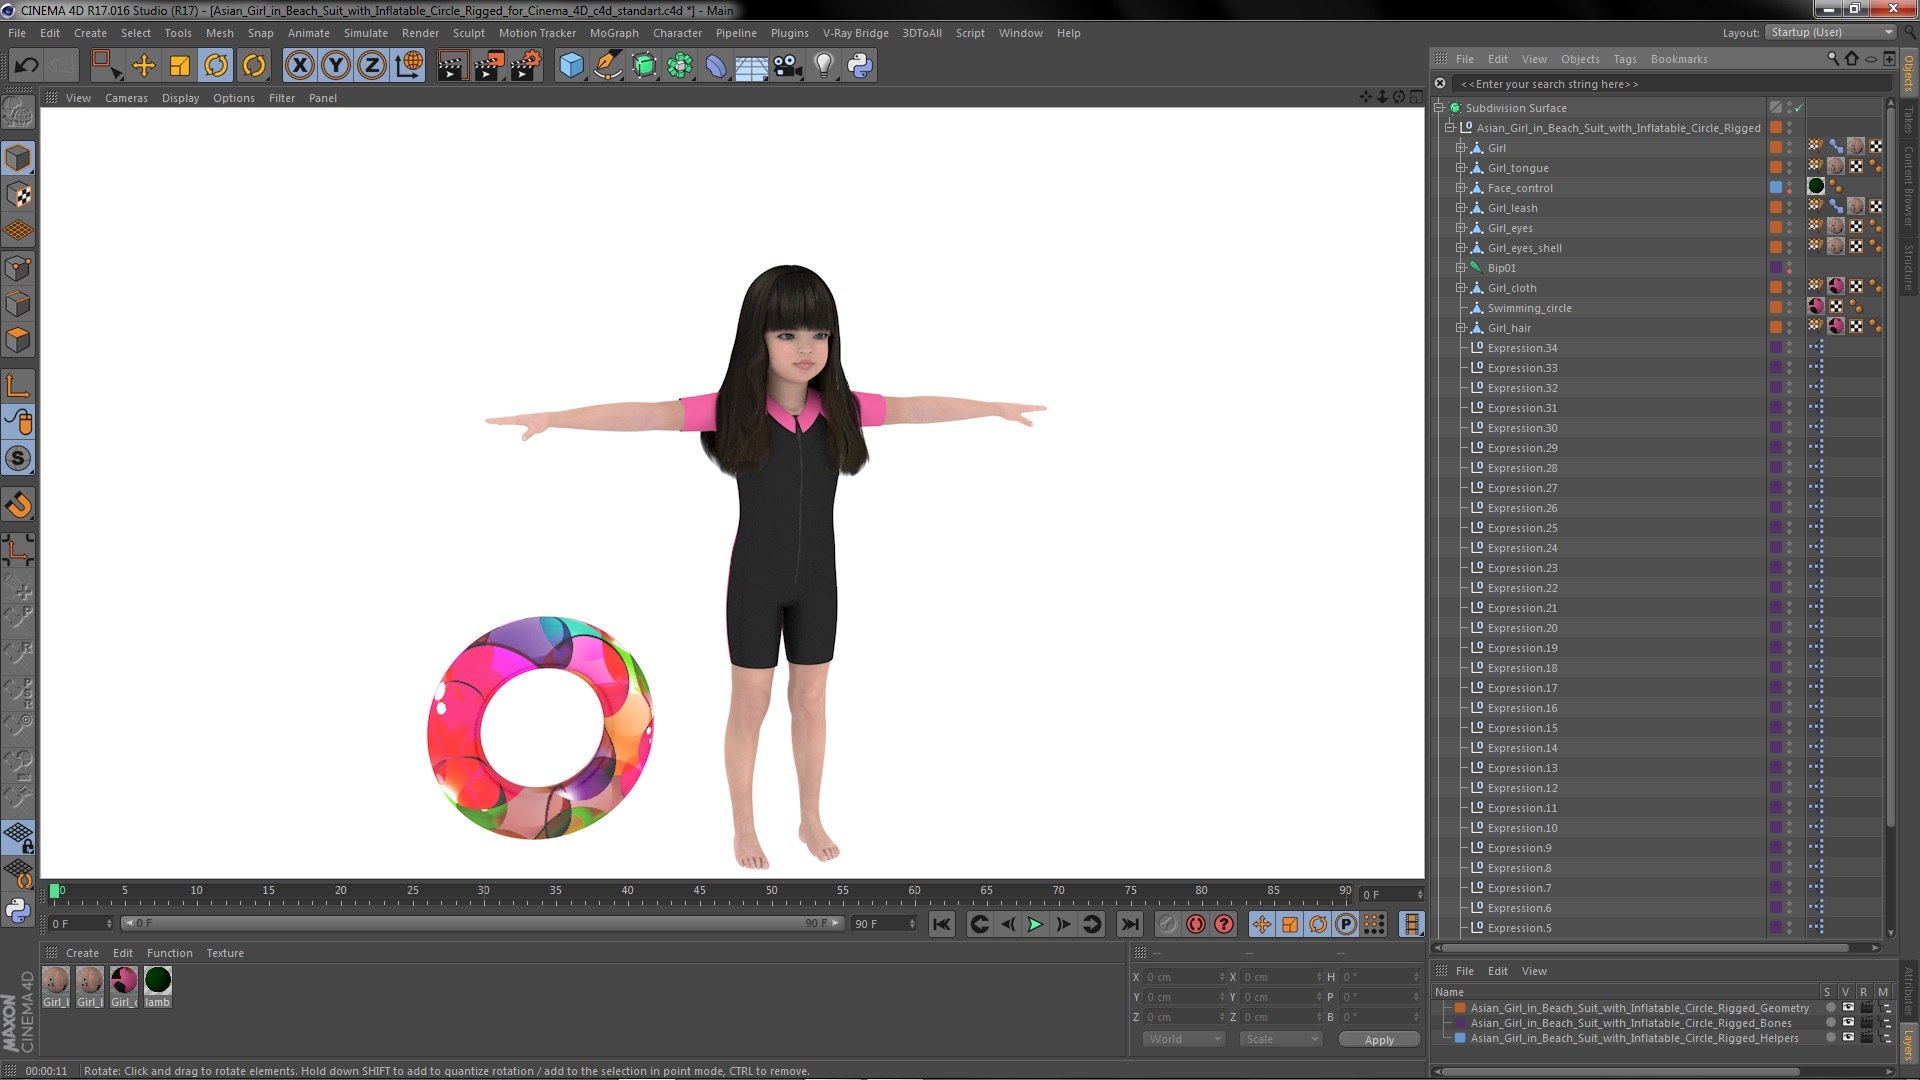
Task: Expand the Girl_tongue object
Action: (1461, 168)
